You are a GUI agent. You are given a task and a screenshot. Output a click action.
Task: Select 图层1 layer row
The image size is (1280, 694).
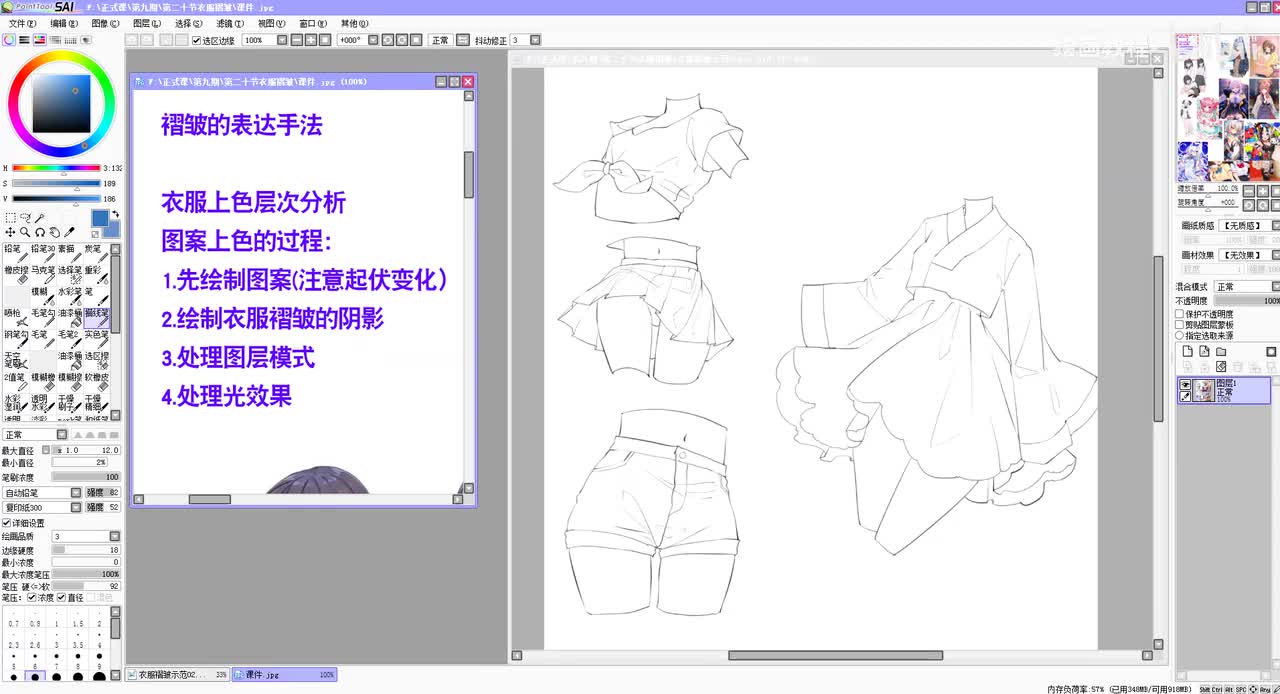coord(1225,390)
